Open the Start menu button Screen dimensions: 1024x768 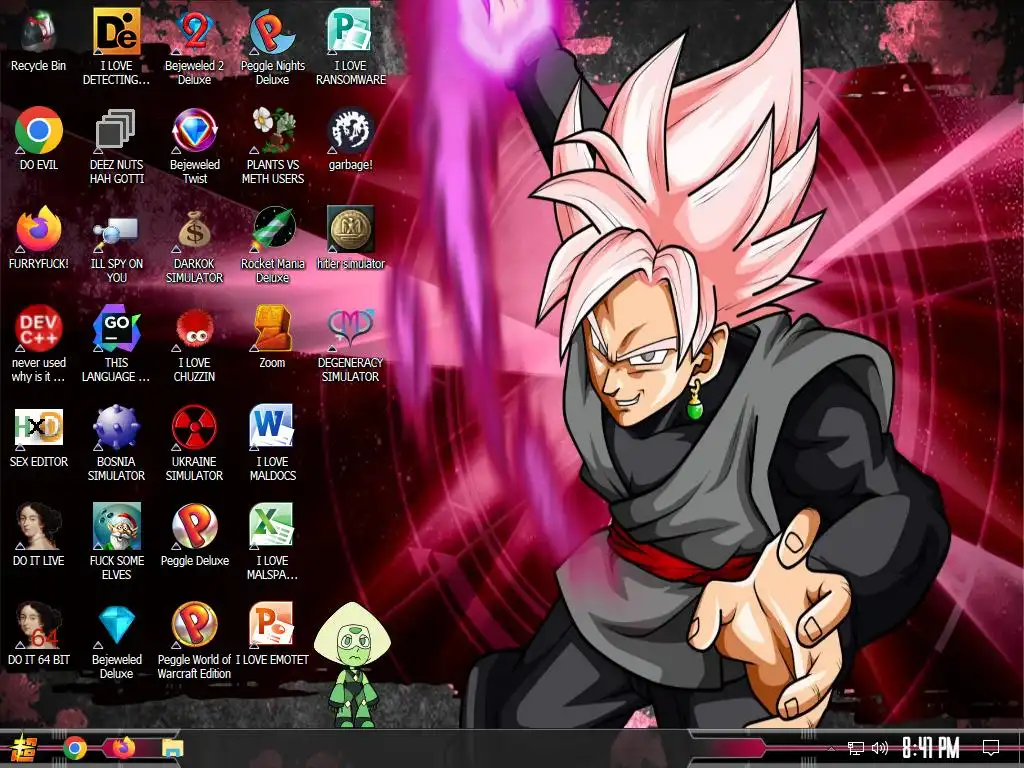pos(23,748)
